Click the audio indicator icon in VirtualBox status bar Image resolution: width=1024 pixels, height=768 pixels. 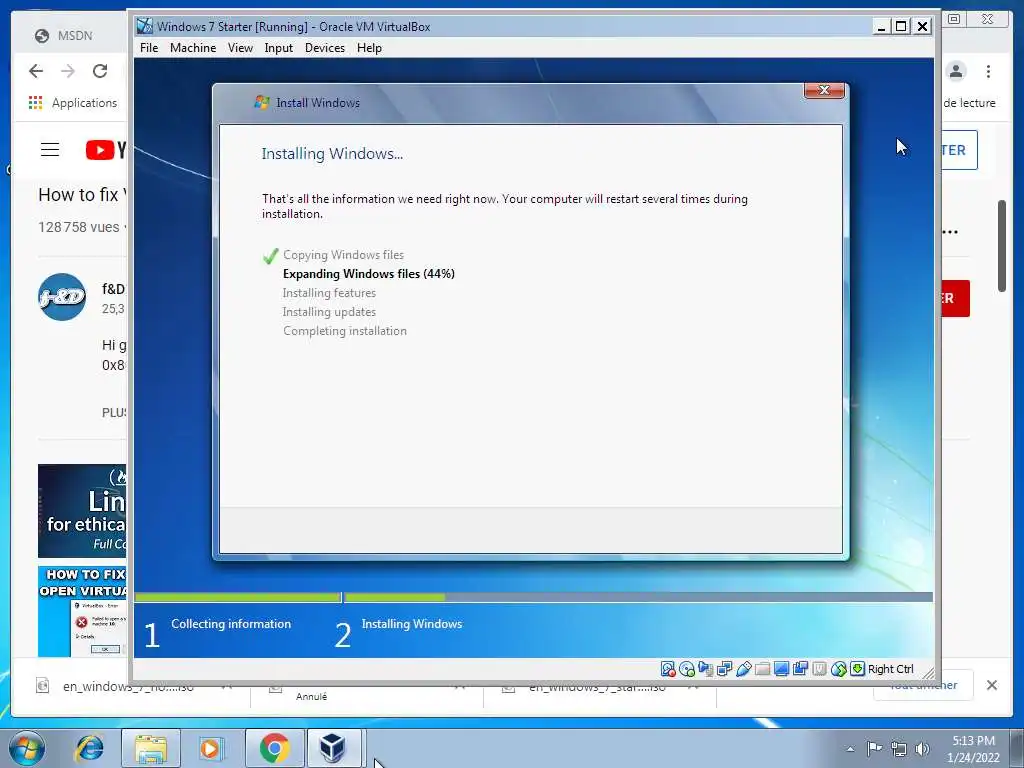pos(705,669)
